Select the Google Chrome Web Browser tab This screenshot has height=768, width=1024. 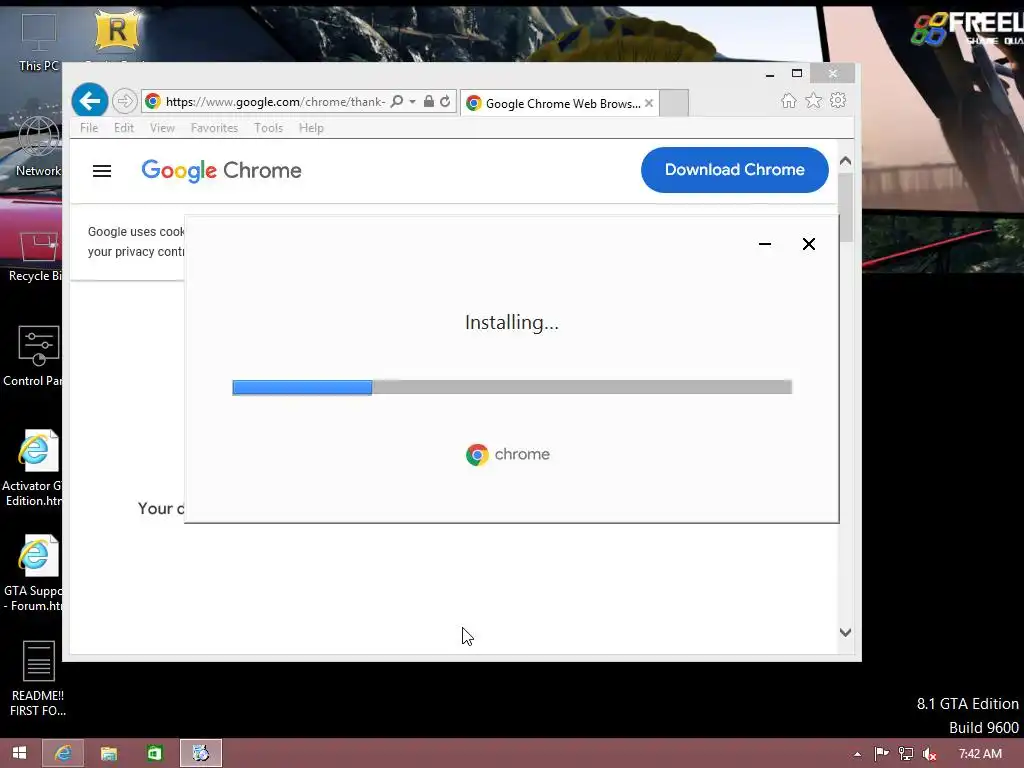coord(558,103)
